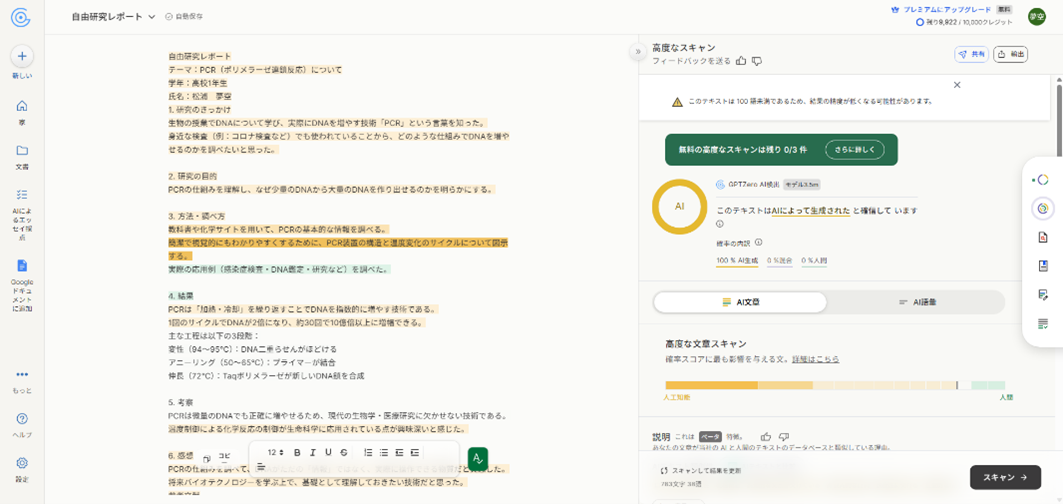Expand the 自由研究レポート document title dropdown
This screenshot has width=1063, height=504.
pos(152,17)
